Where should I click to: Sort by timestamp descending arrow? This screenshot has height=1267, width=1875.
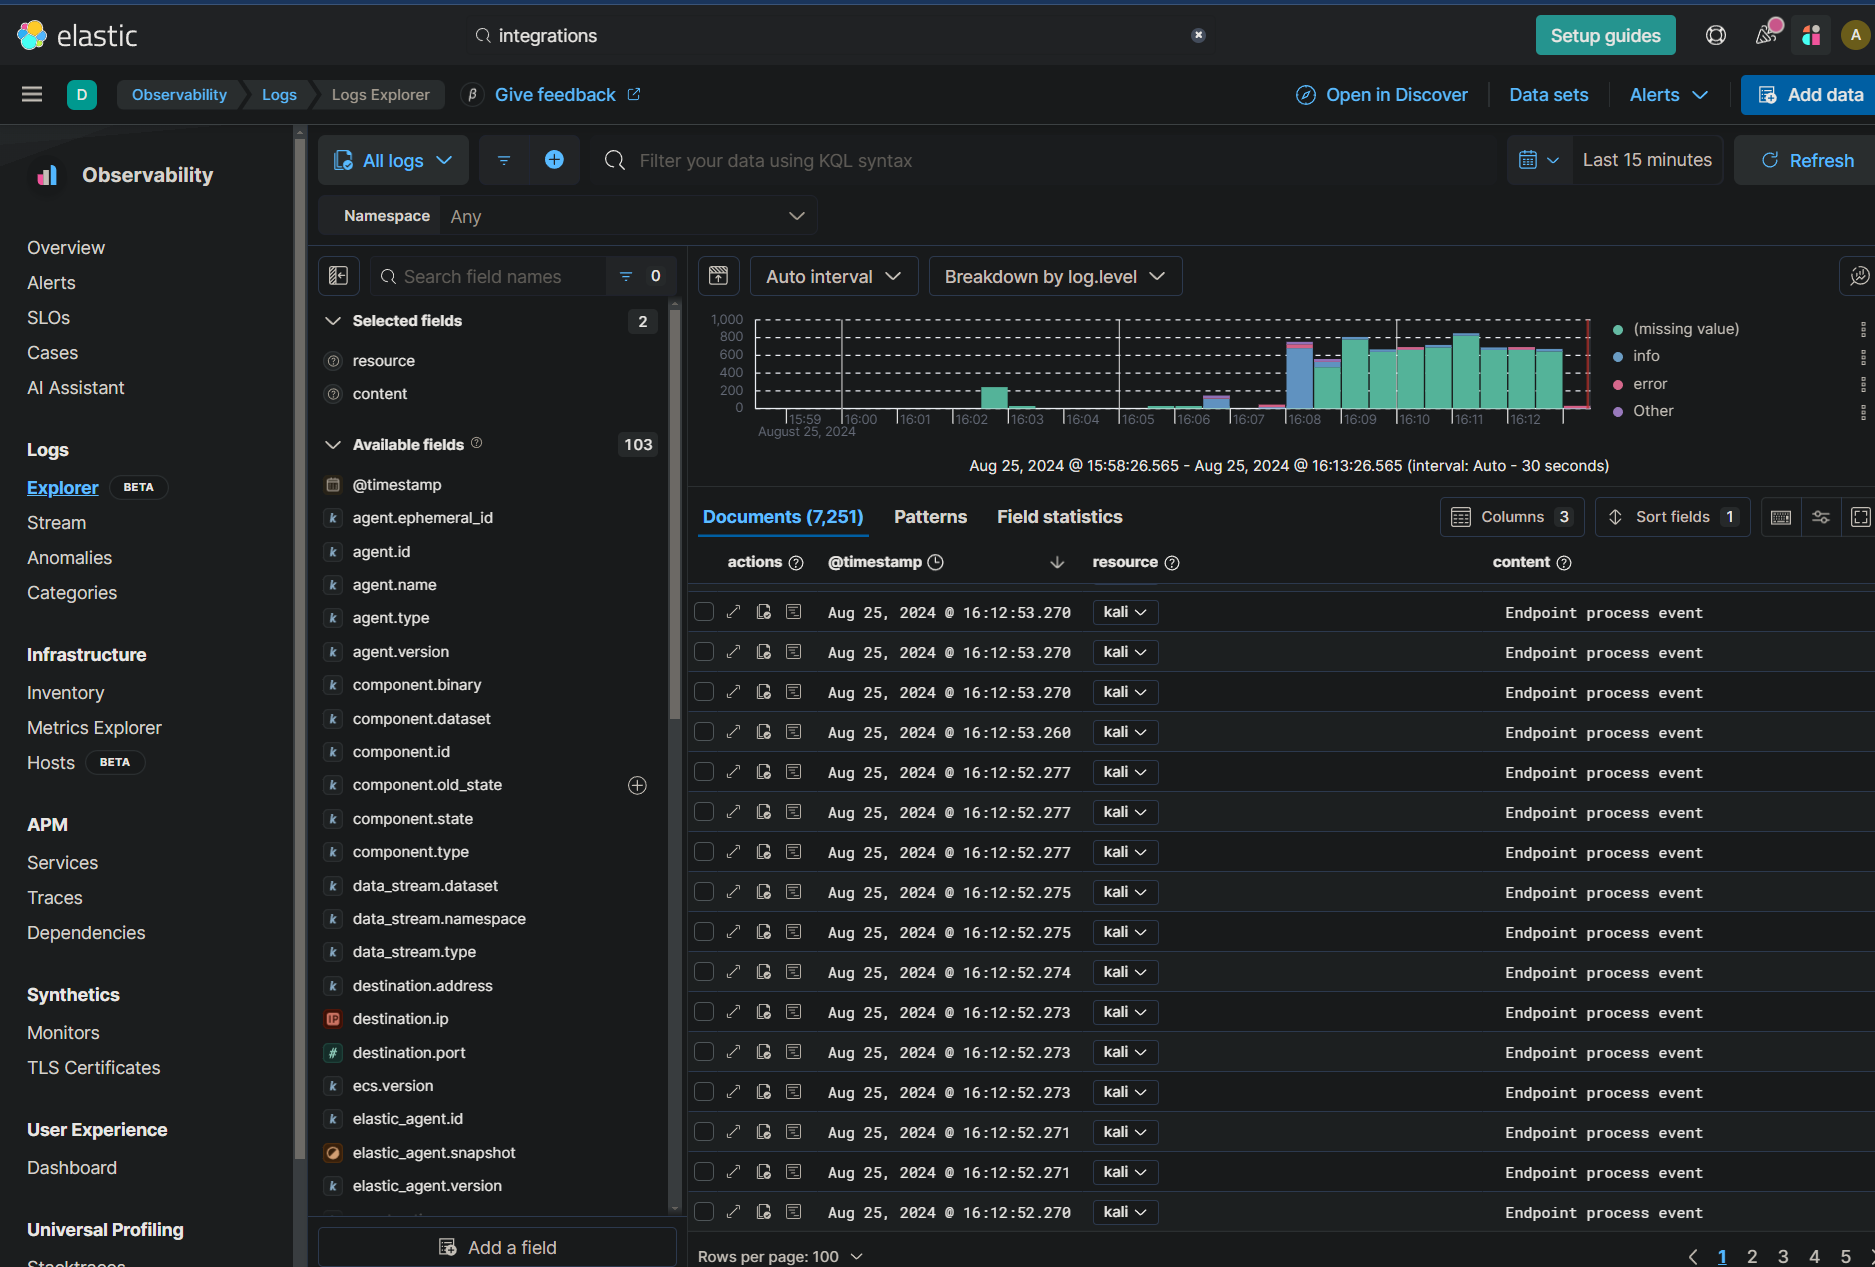click(x=1057, y=562)
